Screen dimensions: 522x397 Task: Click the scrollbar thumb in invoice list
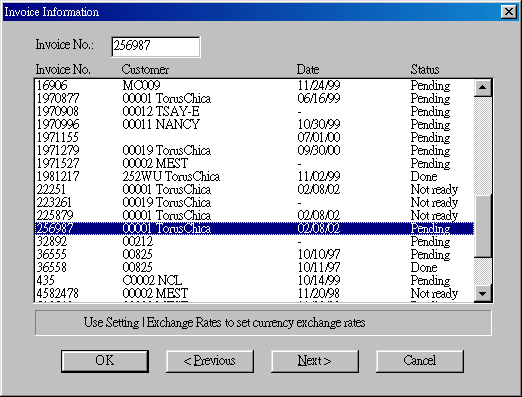(x=482, y=226)
